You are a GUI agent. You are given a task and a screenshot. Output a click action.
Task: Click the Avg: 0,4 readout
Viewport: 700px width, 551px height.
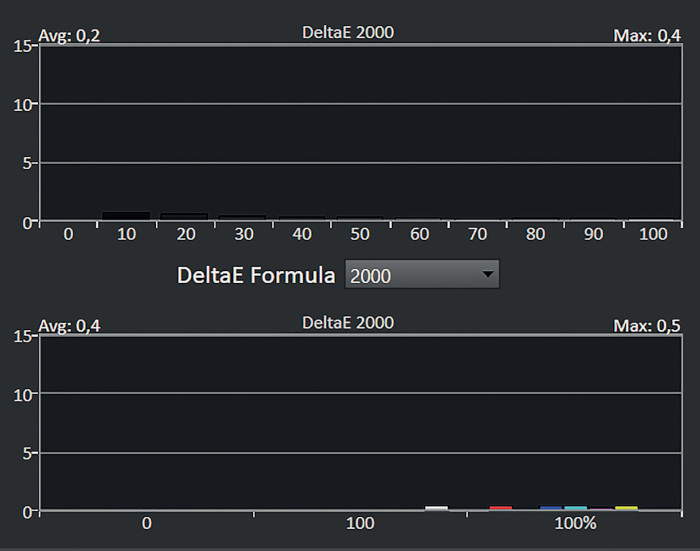(69, 326)
